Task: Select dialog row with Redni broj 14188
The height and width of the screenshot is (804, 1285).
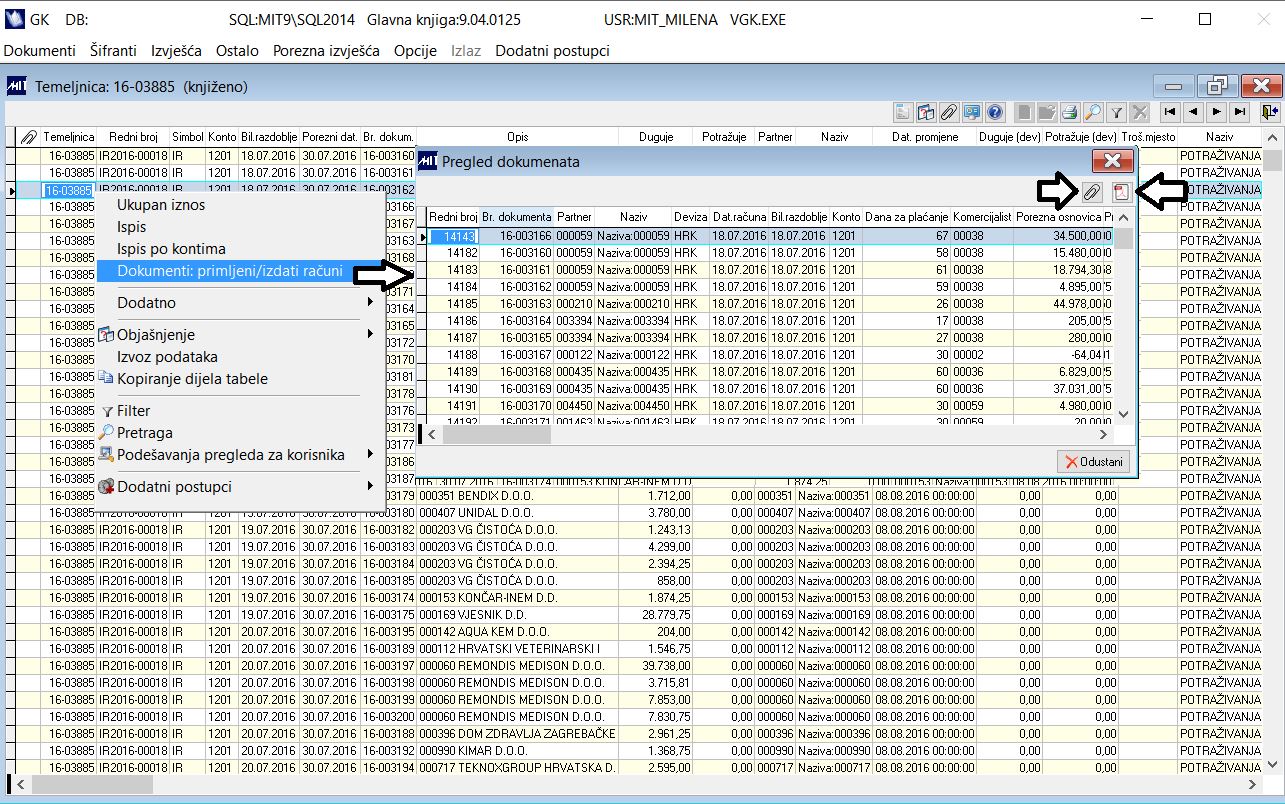Action: [772, 355]
